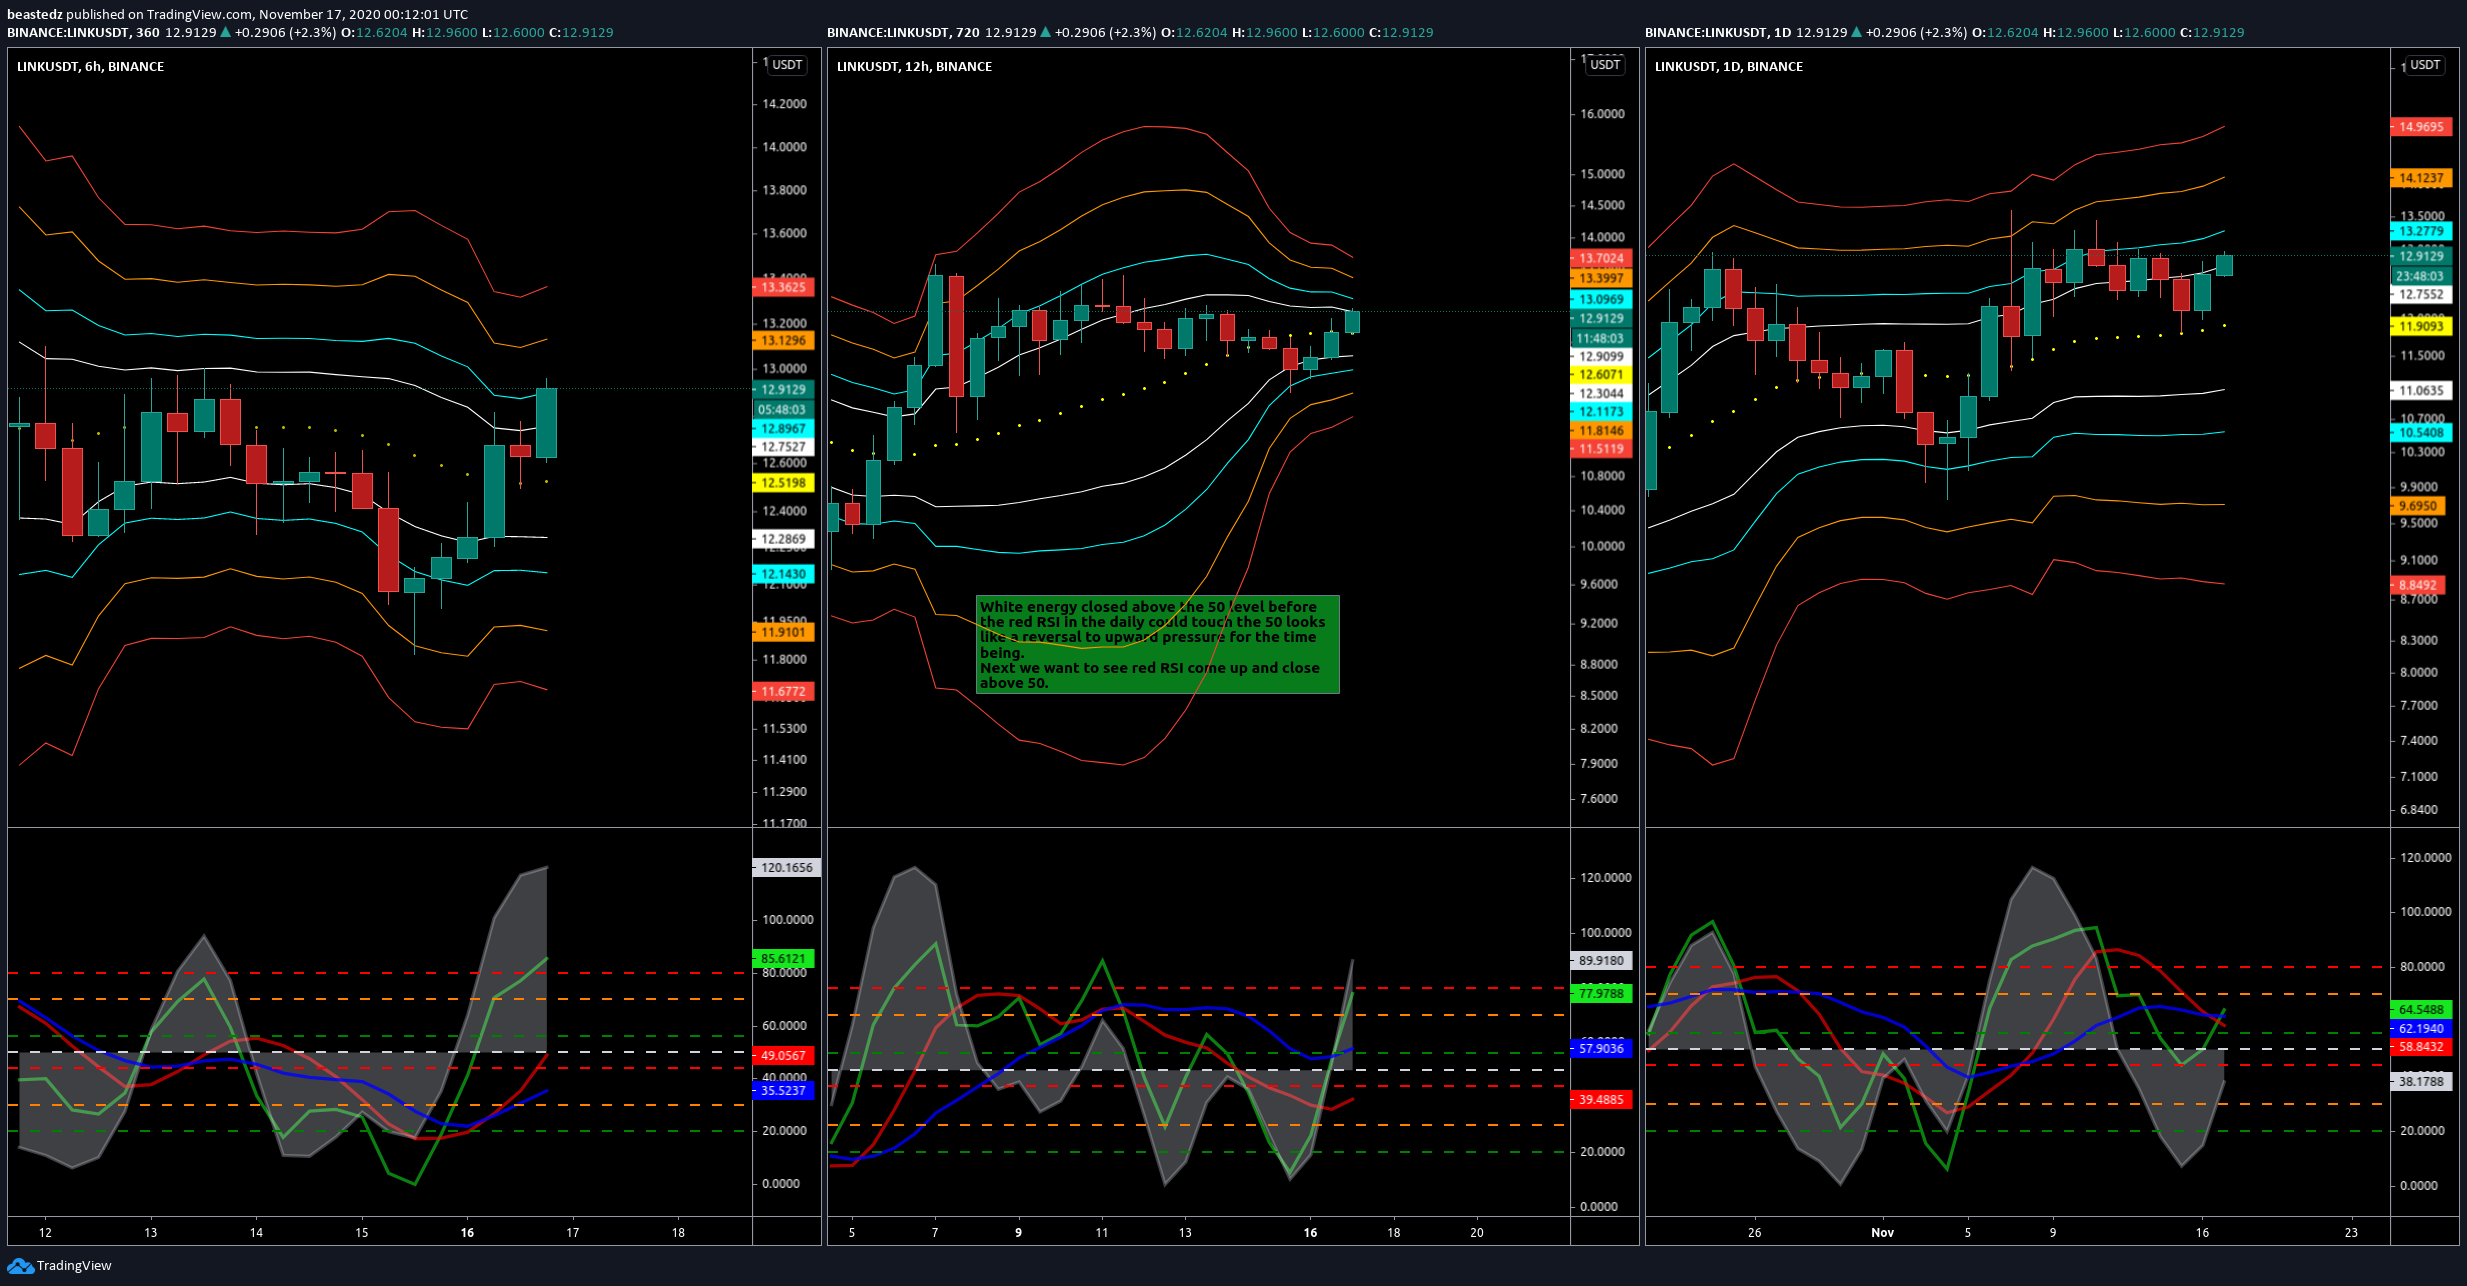Select the "LINKUSDT, 1D, BINANCE" pane title

point(1728,66)
